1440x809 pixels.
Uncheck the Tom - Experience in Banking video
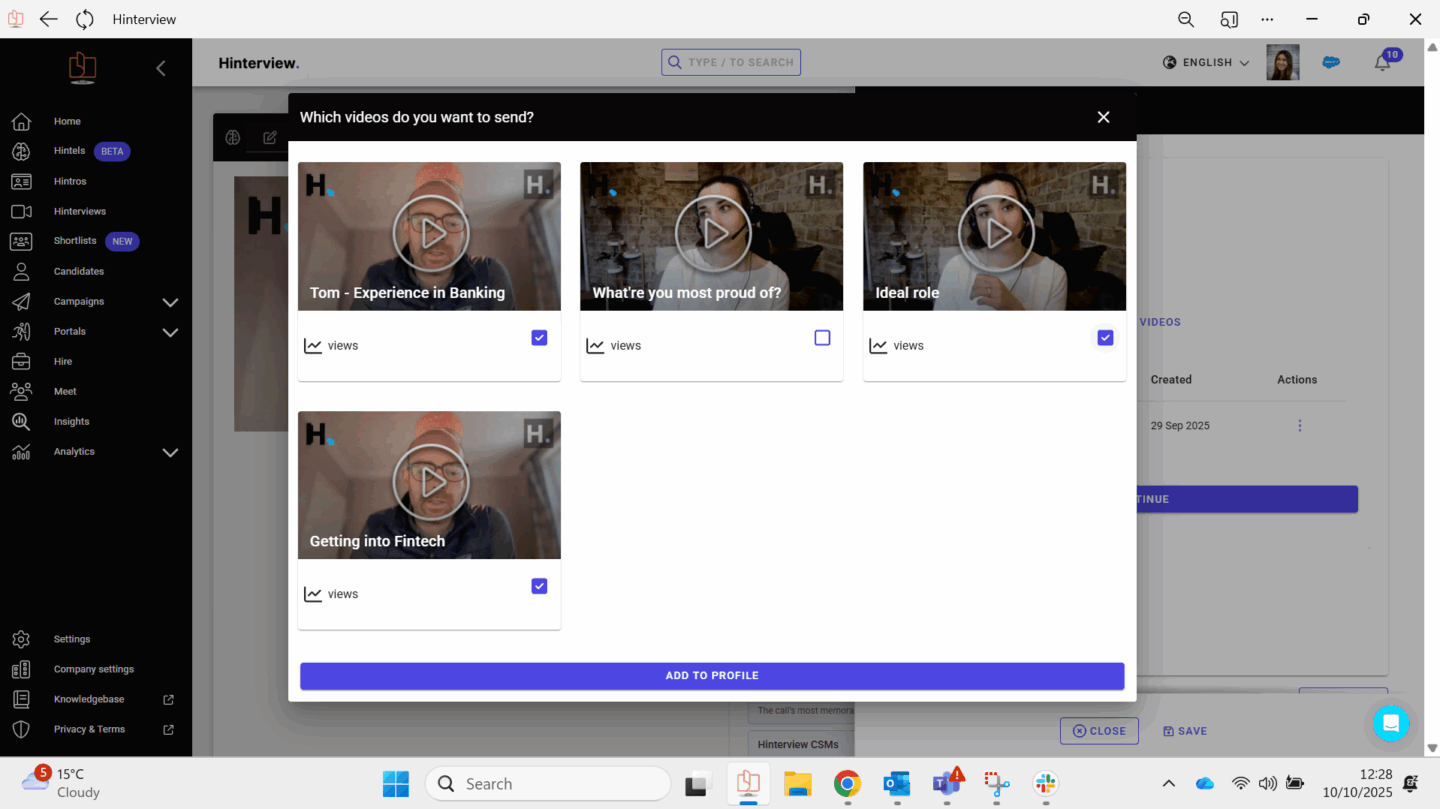pos(539,338)
